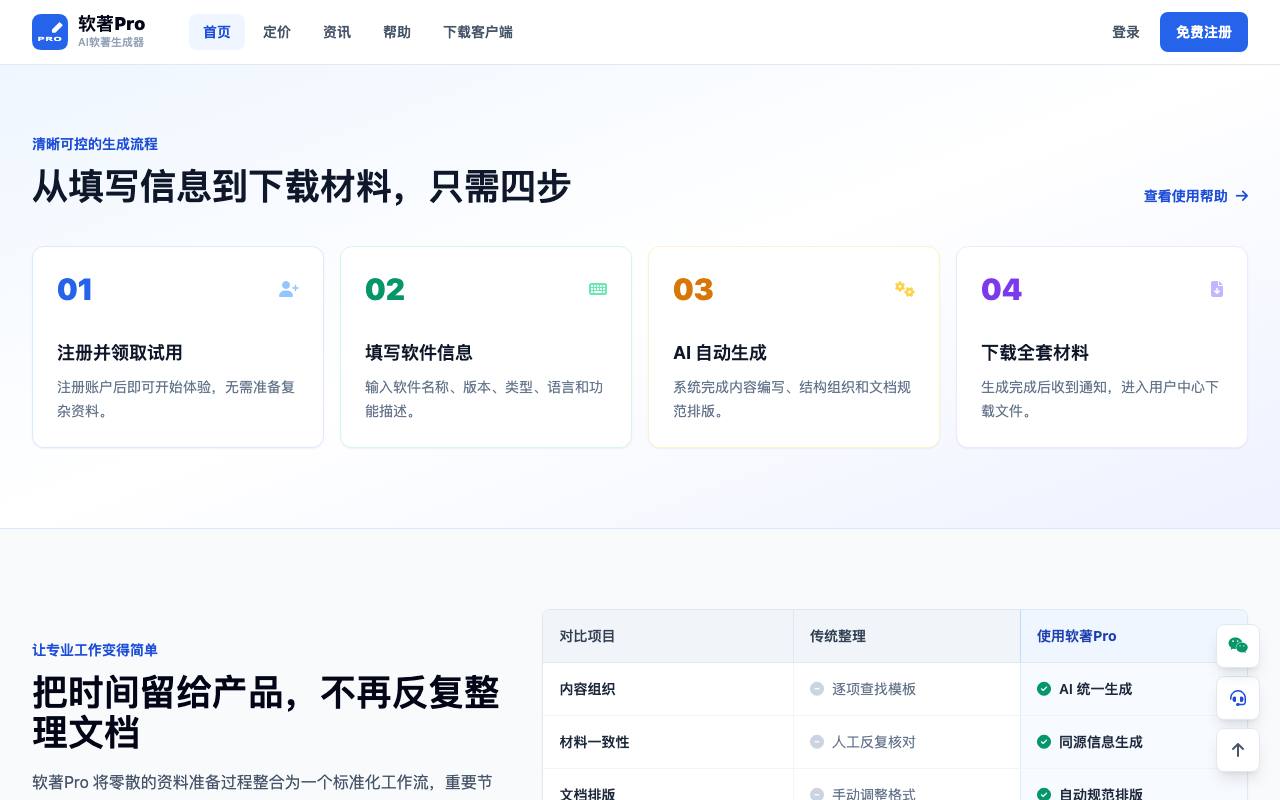Open the 帮助 nav item
This screenshot has height=800, width=1280.
click(x=397, y=32)
